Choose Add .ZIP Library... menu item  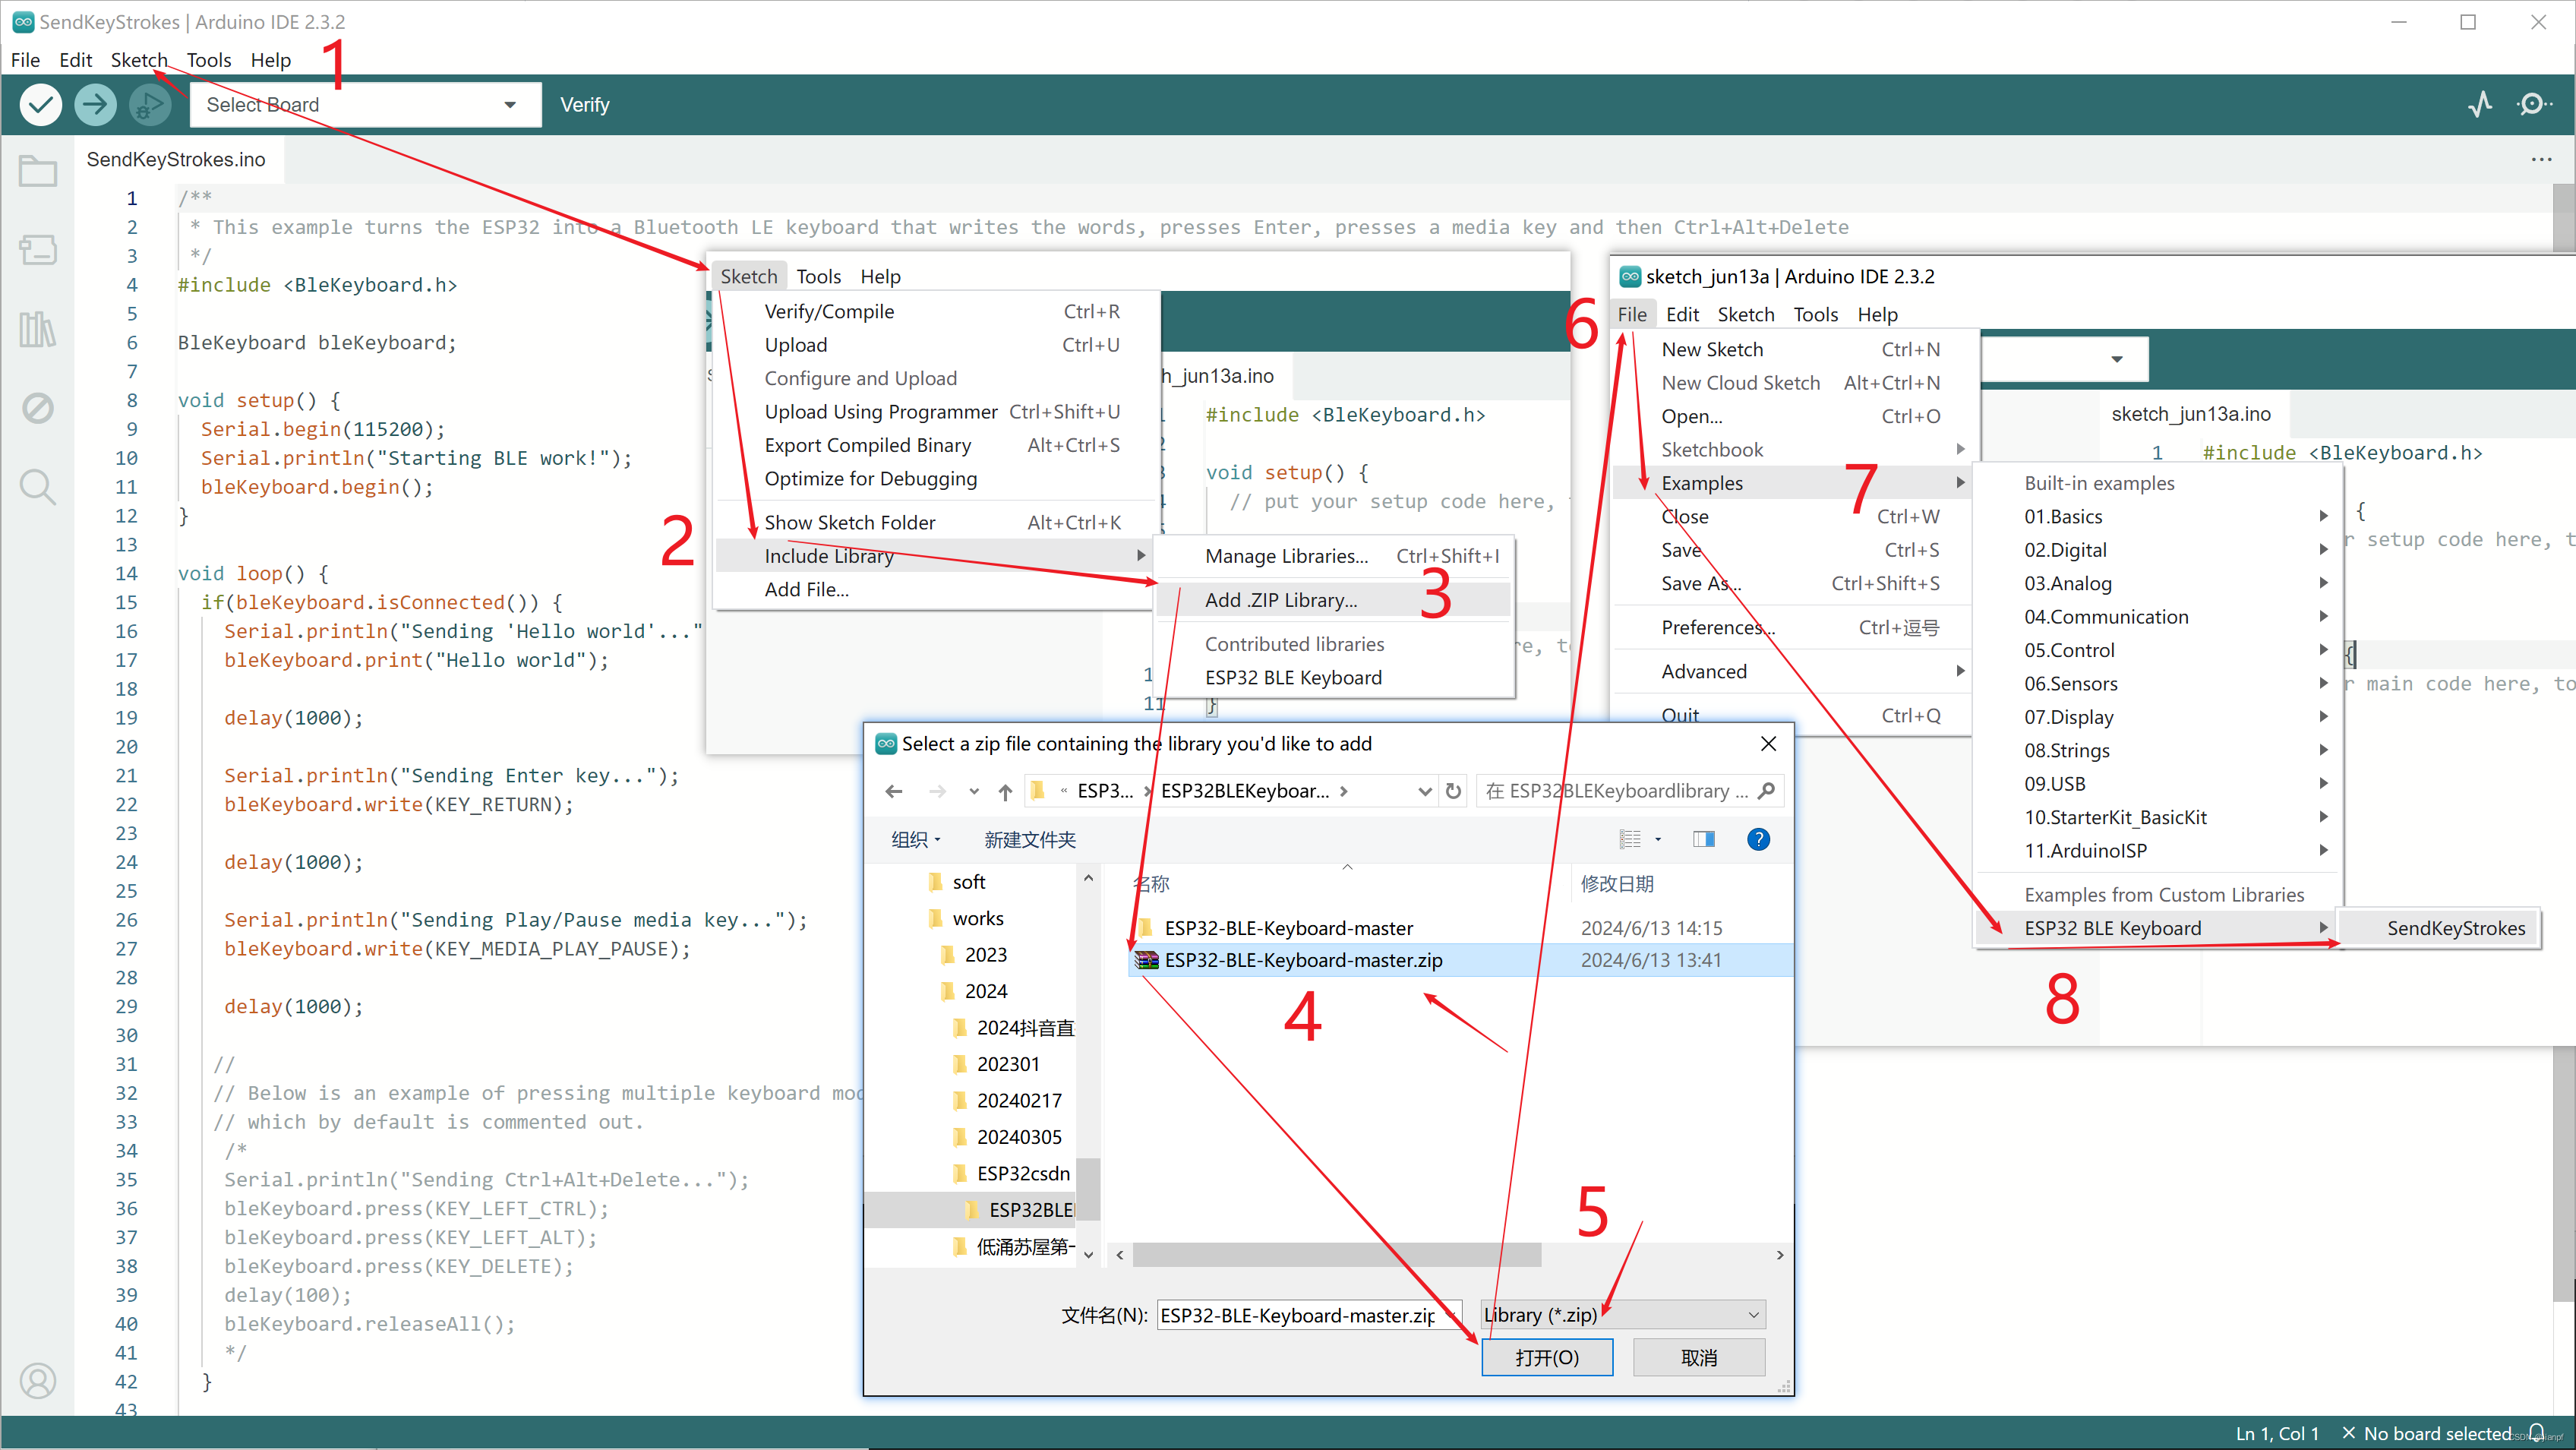[1333, 599]
